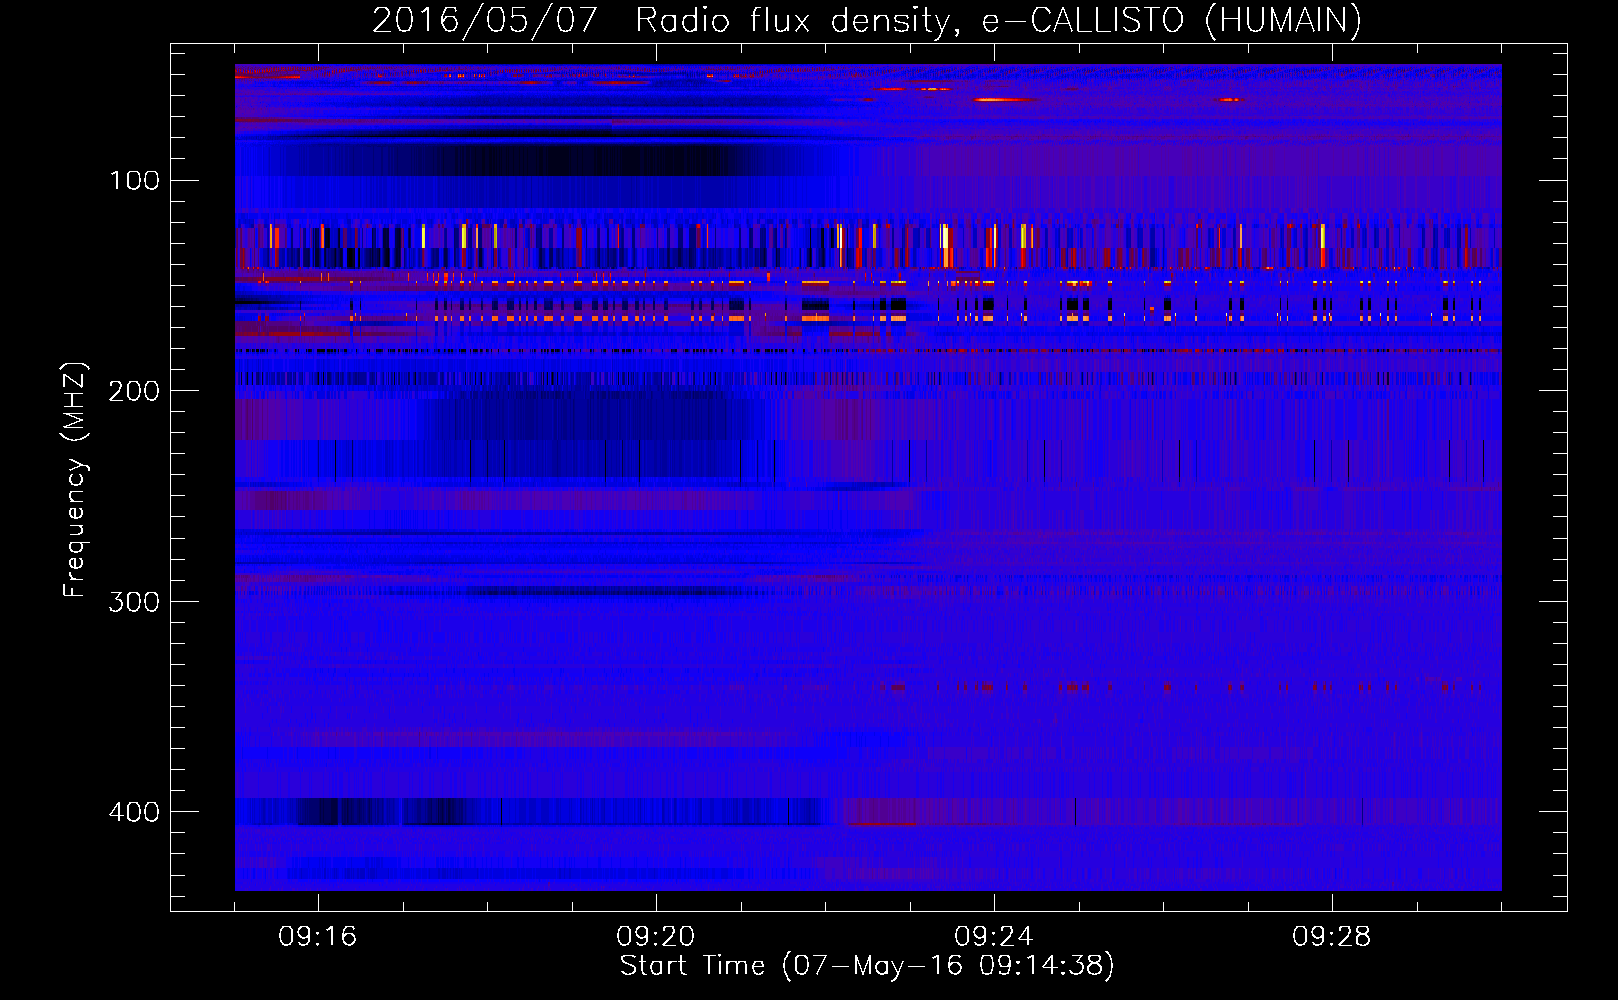Image resolution: width=1618 pixels, height=1000 pixels.
Task: Click the plot title 'Radio flux density, e-CALLISTO (HUMAIN)'
Action: (998, 20)
